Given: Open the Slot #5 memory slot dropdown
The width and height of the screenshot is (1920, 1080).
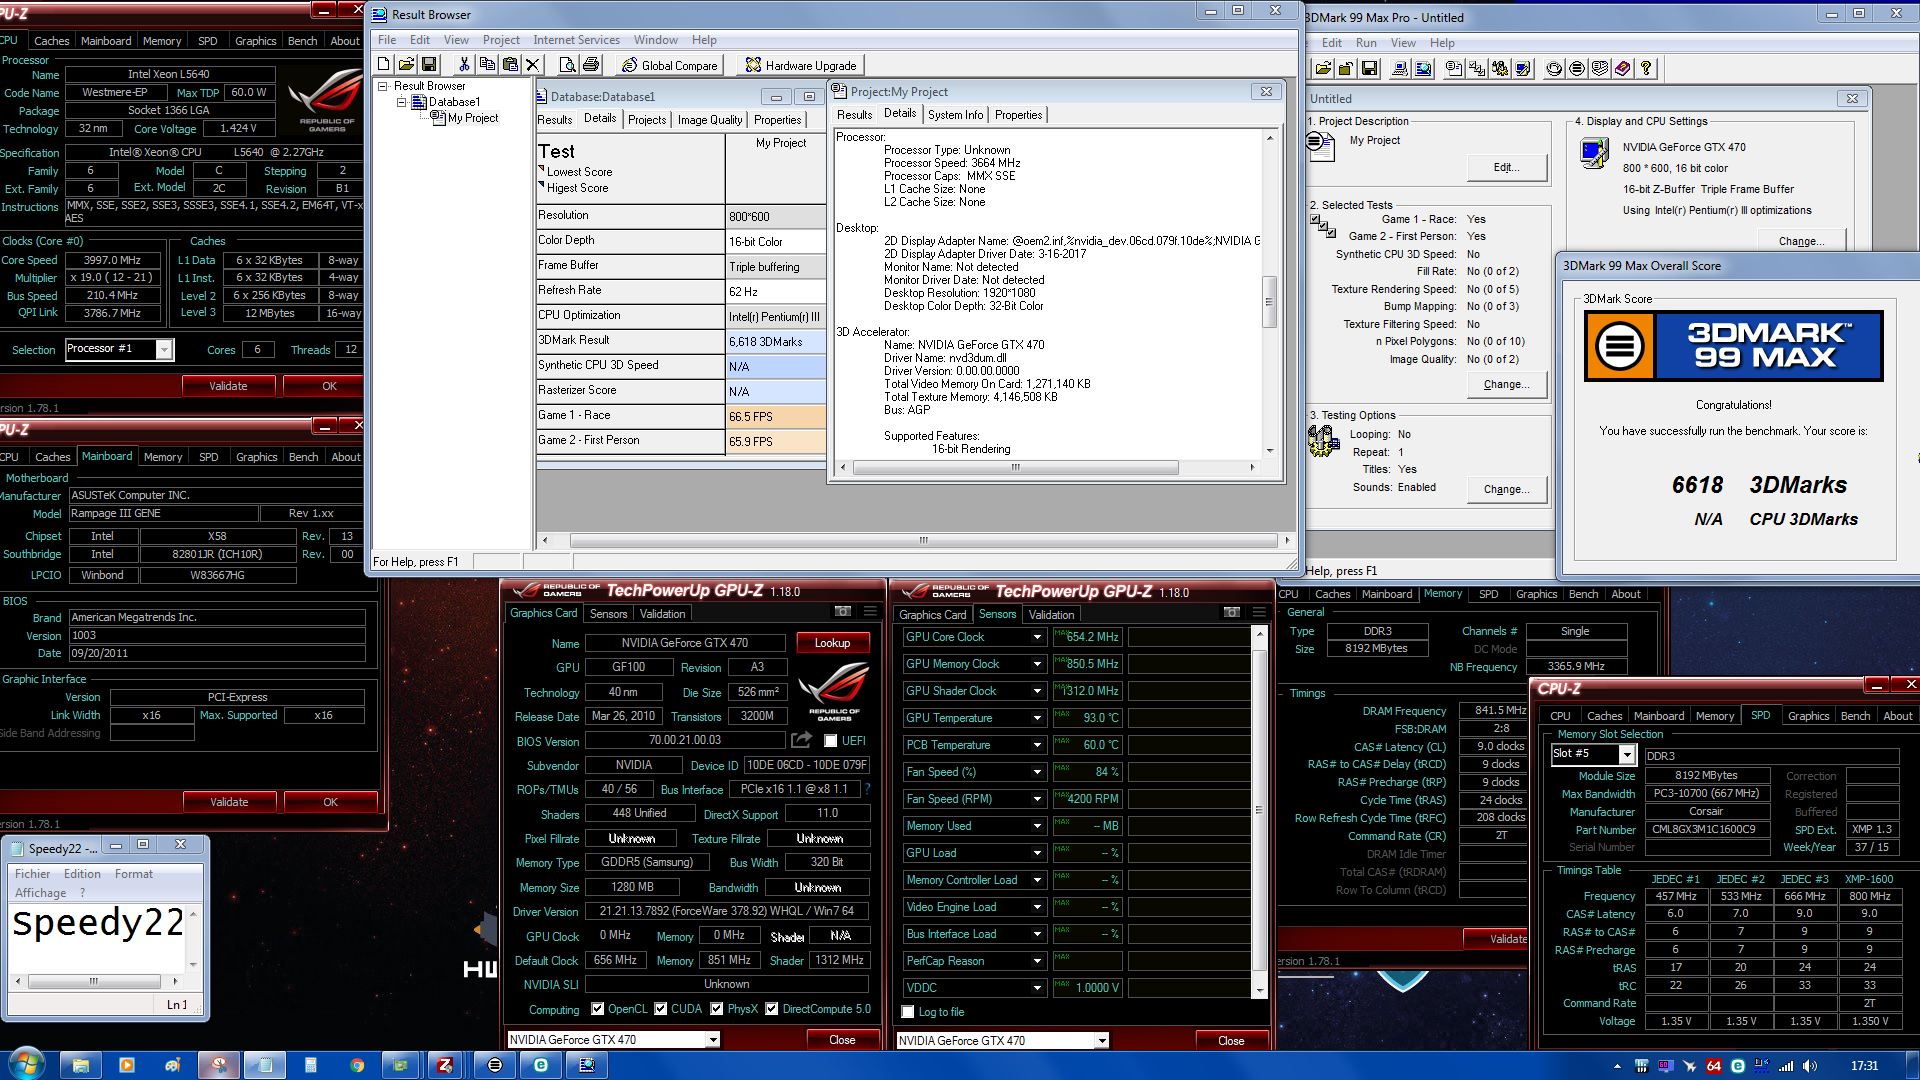Looking at the screenshot, I should 1627,755.
